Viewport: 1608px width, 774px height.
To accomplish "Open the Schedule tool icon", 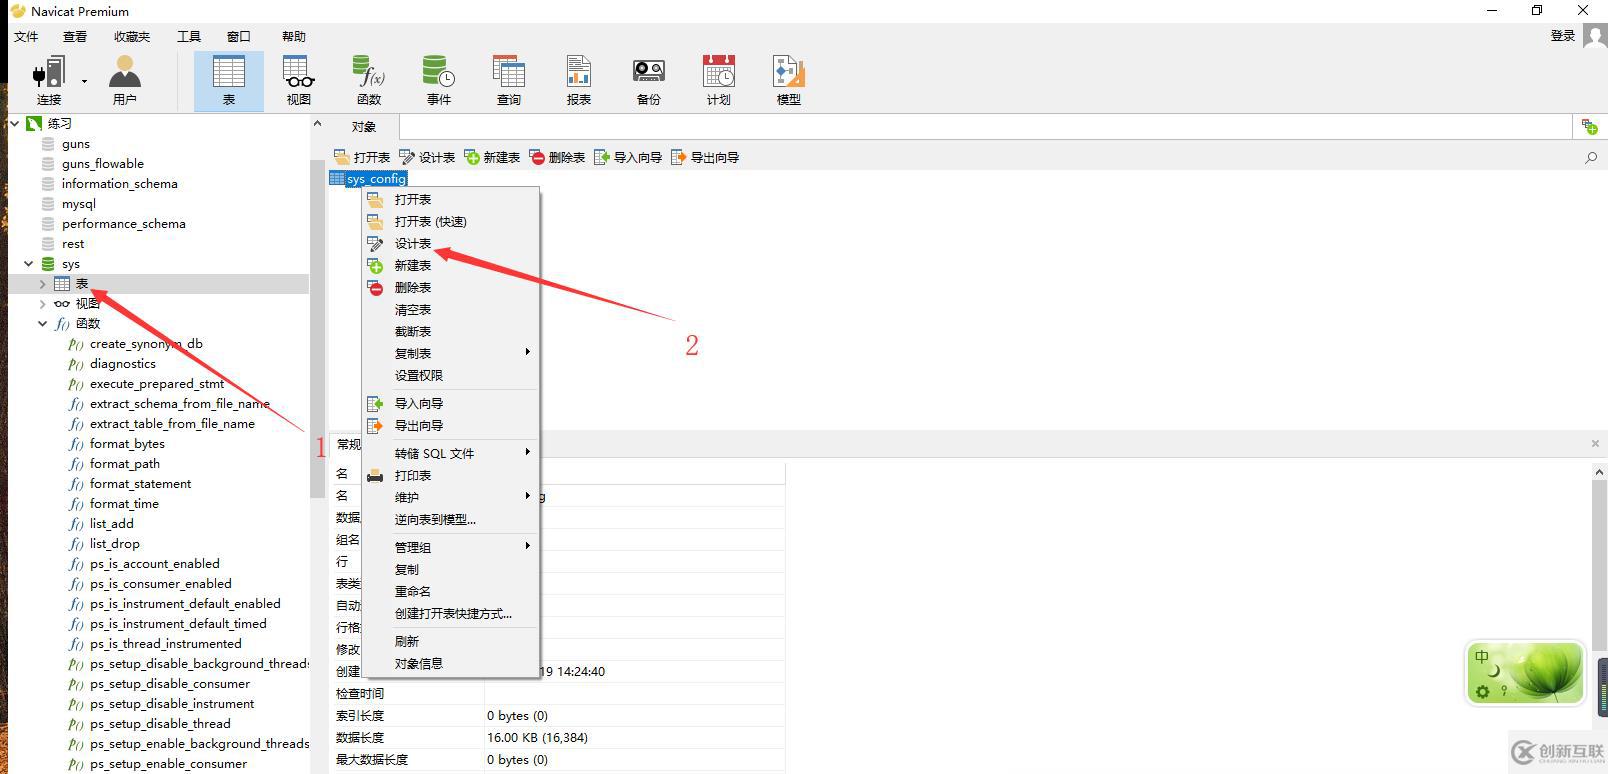I will (x=719, y=81).
